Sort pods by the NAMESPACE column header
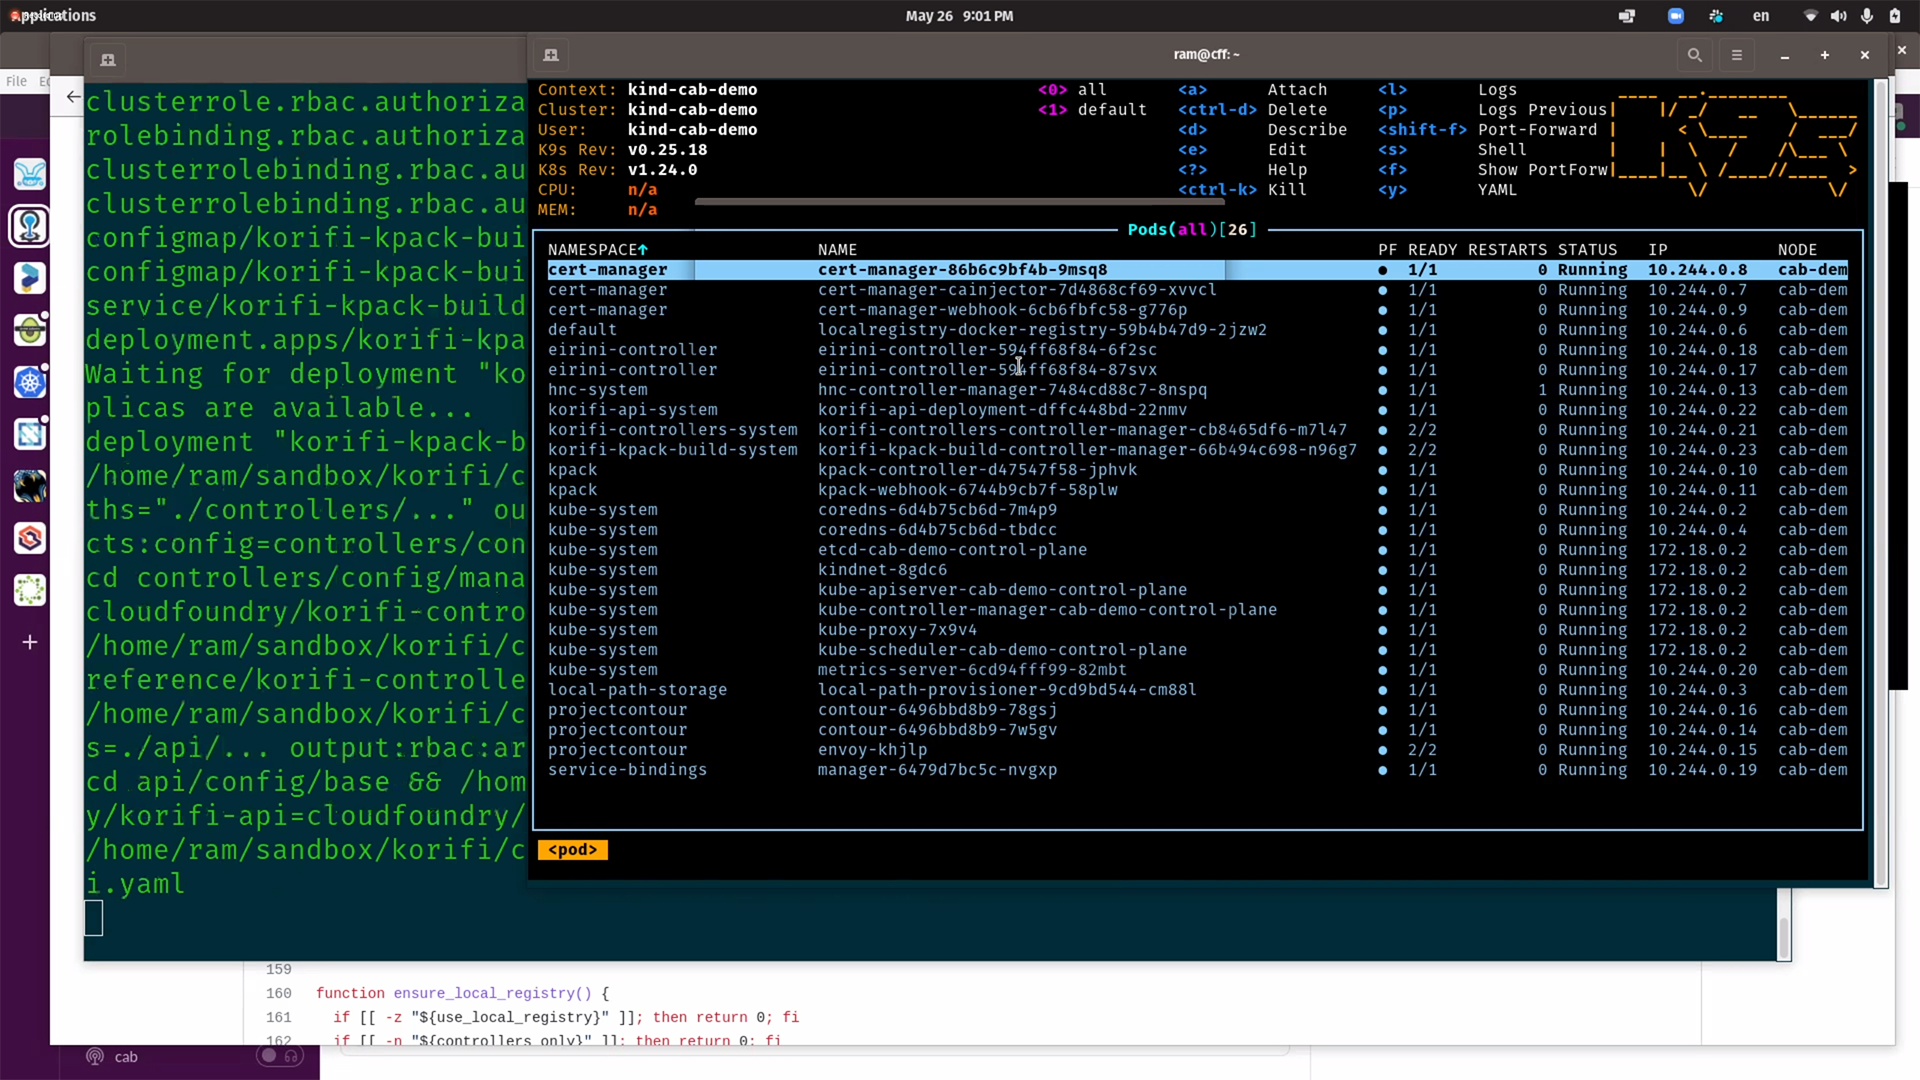Viewport: 1920px width, 1080px height. [x=598, y=250]
